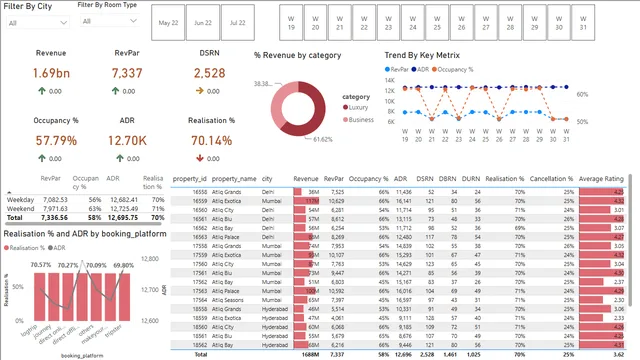Viewport: 640px width, 360px height.
Task: Select property row 17564 Atliq Seasons
Action: [x=398, y=300]
